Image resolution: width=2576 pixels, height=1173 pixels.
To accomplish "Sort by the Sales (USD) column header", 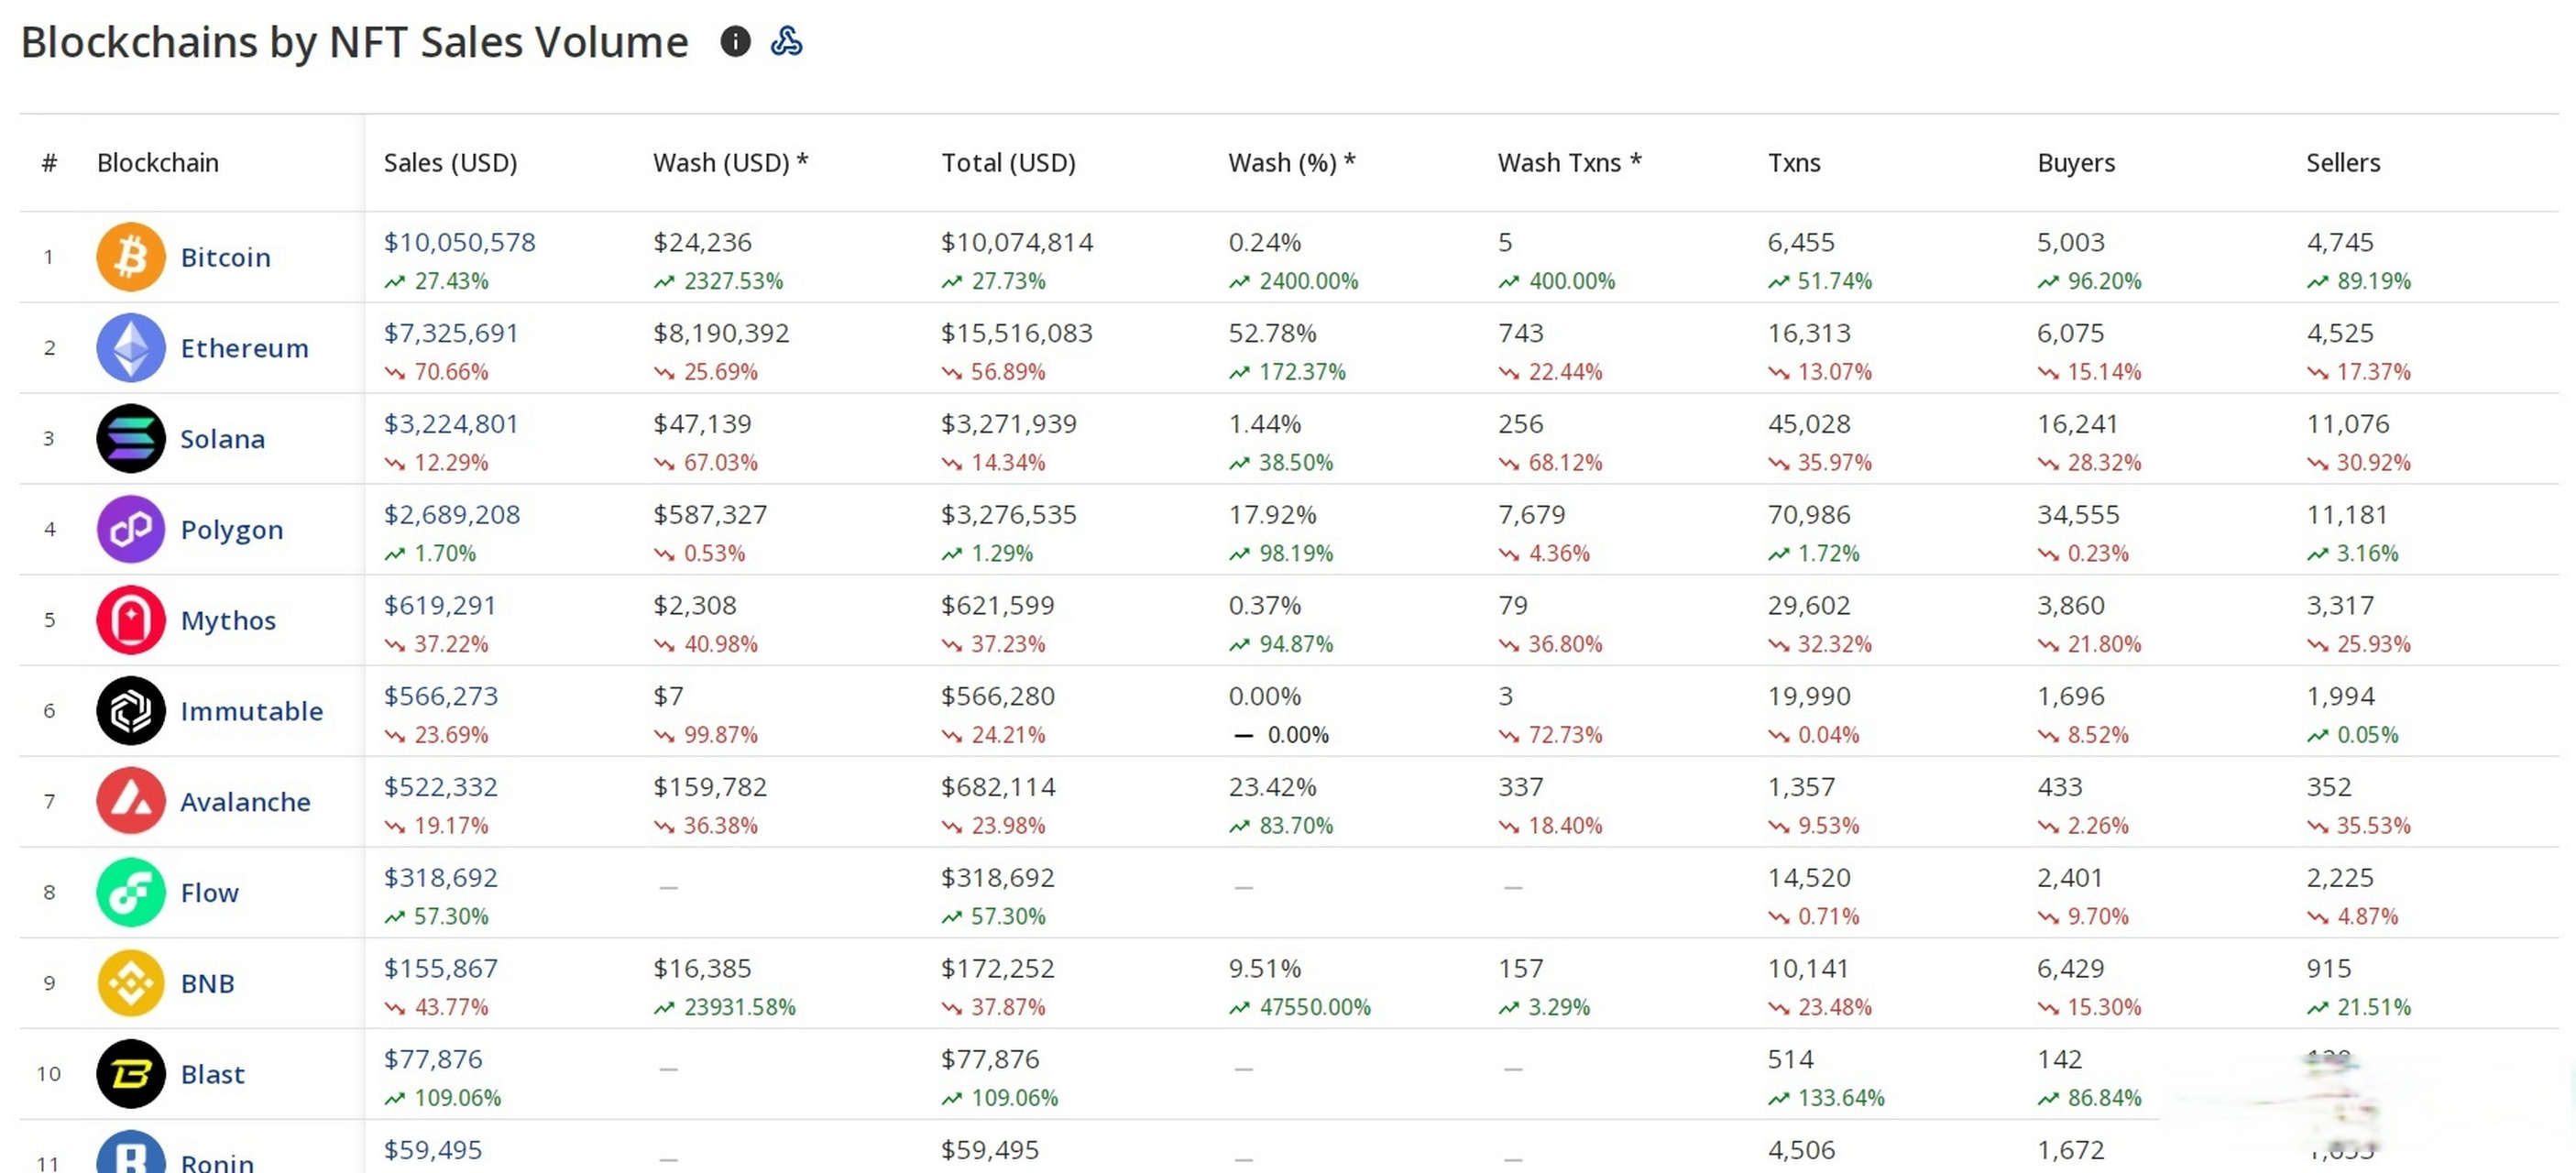I will 451,163.
